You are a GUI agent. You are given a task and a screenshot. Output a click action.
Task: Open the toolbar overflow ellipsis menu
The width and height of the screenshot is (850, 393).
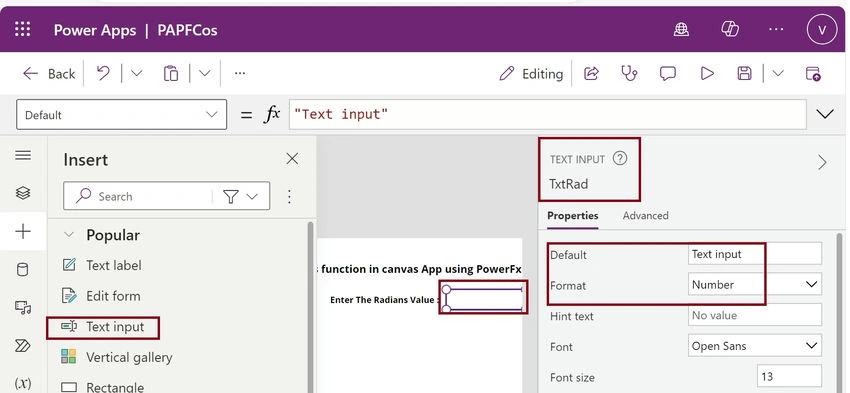click(x=240, y=73)
